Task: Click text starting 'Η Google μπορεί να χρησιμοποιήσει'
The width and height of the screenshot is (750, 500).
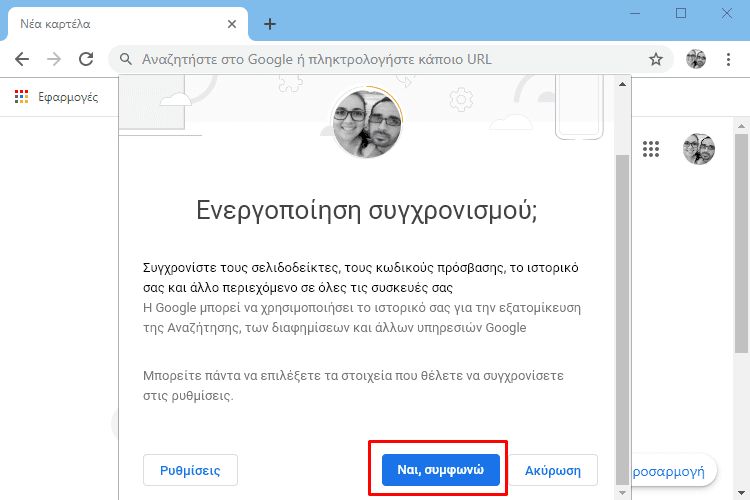Action: [362, 318]
